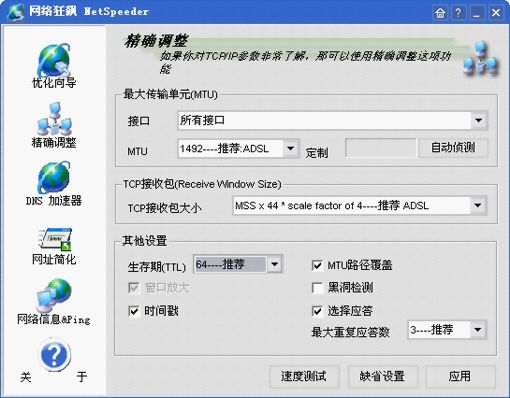
Task: Click the 缺省设置 button
Action: pyautogui.click(x=382, y=376)
